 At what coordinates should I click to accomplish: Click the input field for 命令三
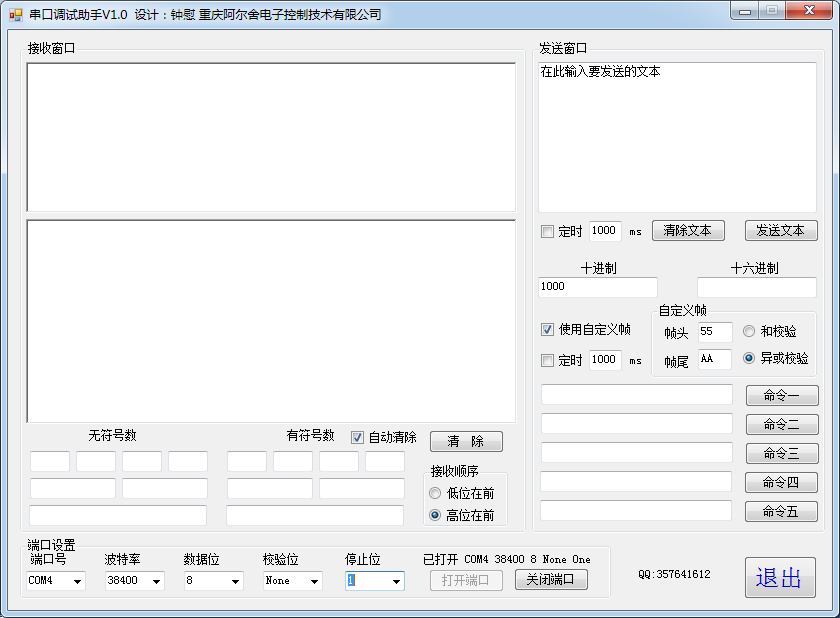[x=636, y=453]
